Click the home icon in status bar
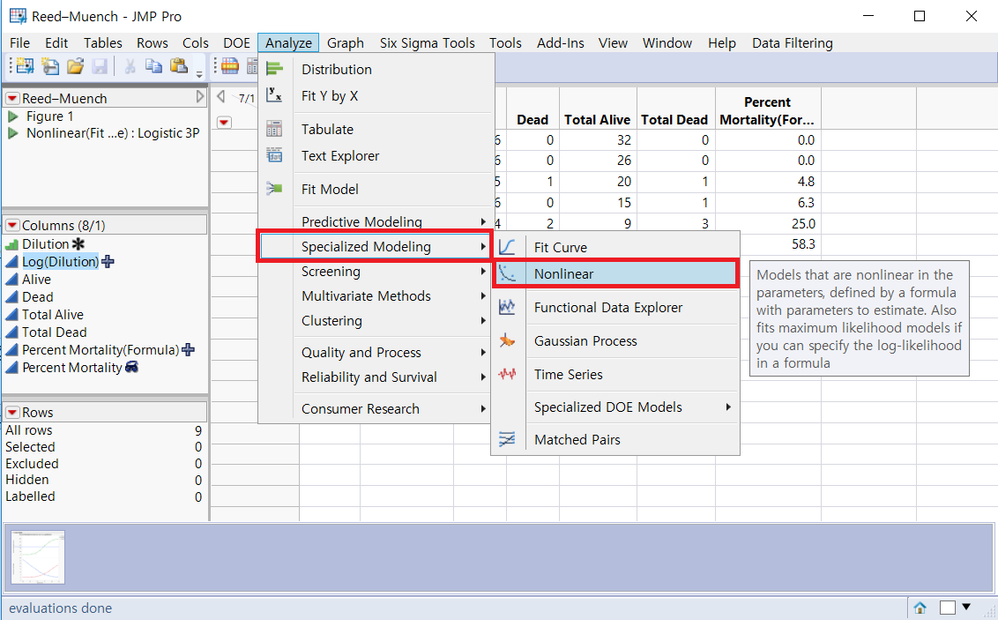This screenshot has height=620, width=998. click(920, 607)
